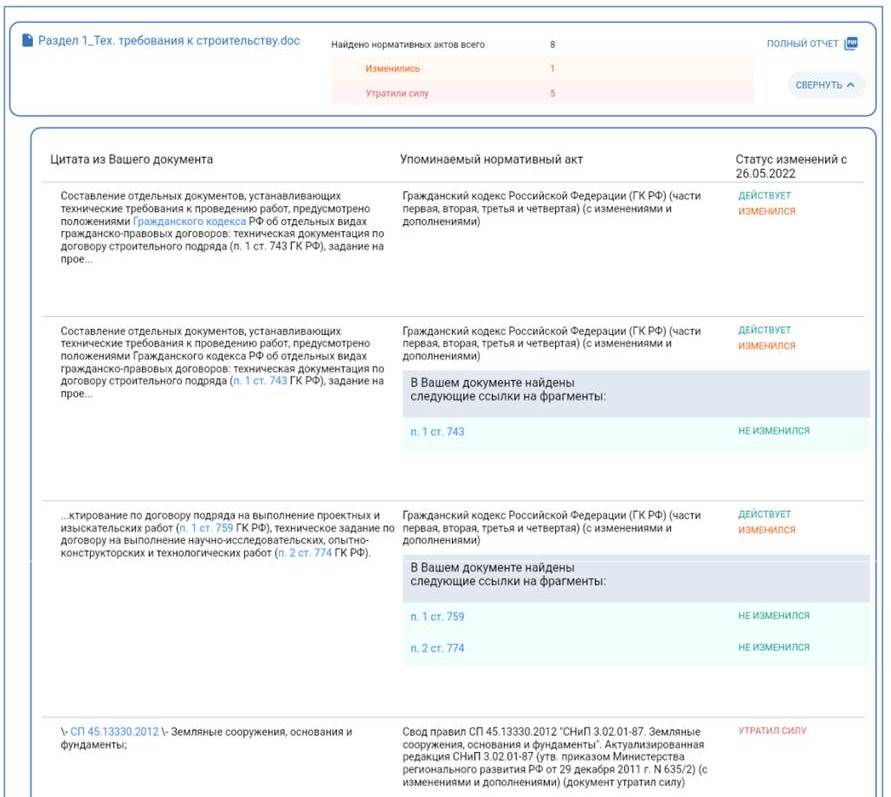Viewport: 891px width, 797px height.
Task: Click the Упоминаемый нормативный акт column header
Action: point(492,160)
